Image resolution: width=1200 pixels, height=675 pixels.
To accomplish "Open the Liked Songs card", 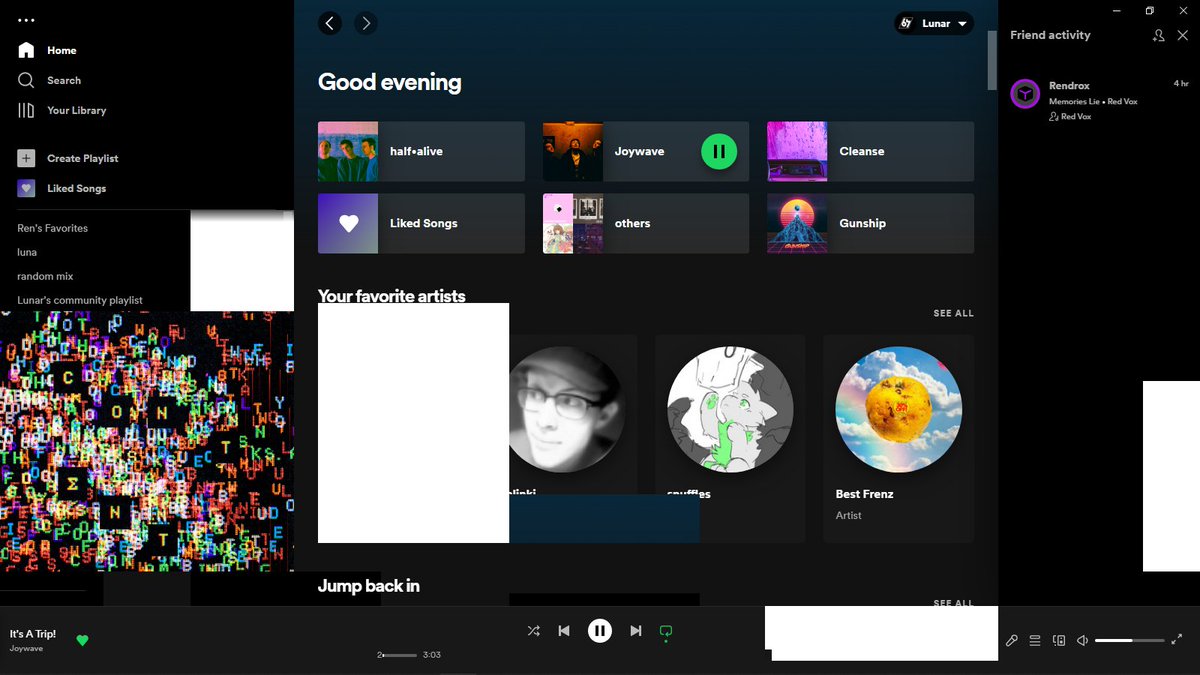I will 421,223.
